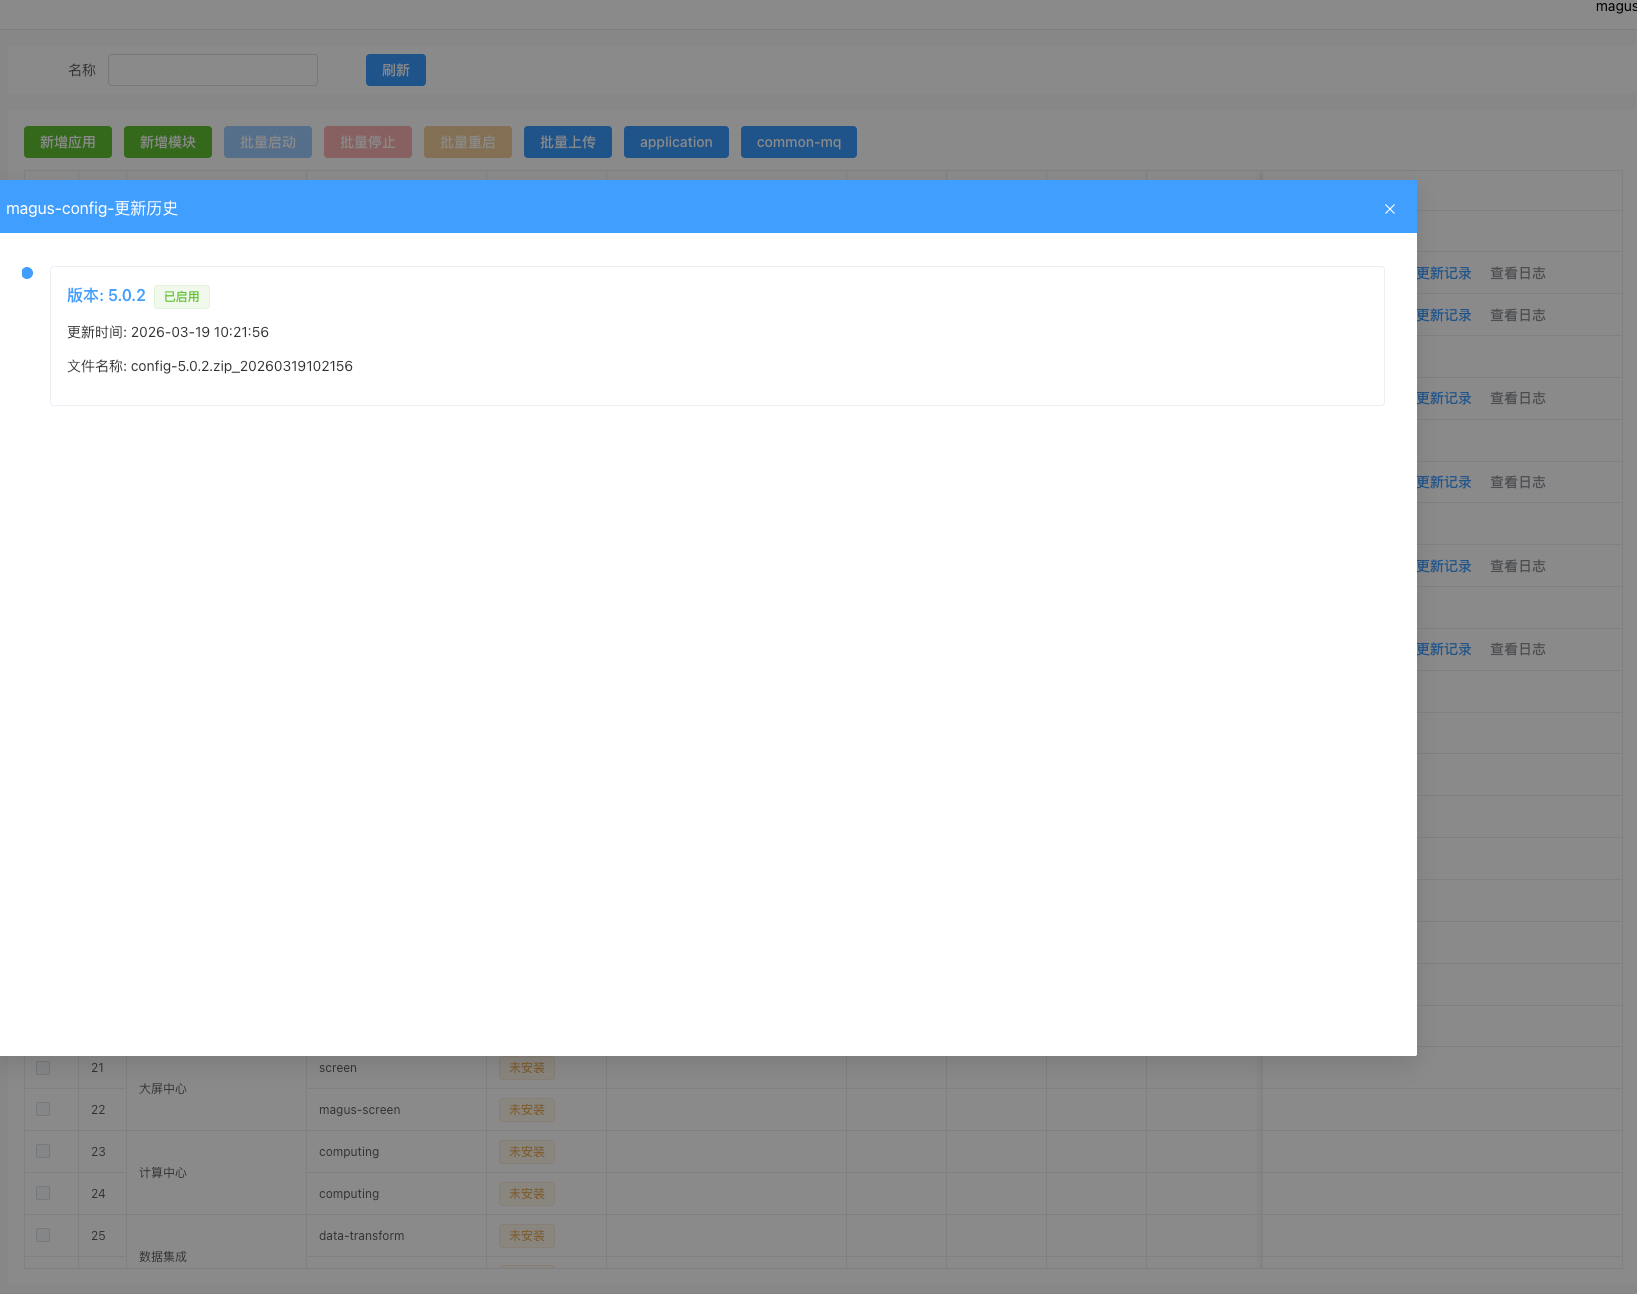Click the 未安装 tag for magus-screen
Image resolution: width=1637 pixels, height=1294 pixels.
click(527, 1110)
